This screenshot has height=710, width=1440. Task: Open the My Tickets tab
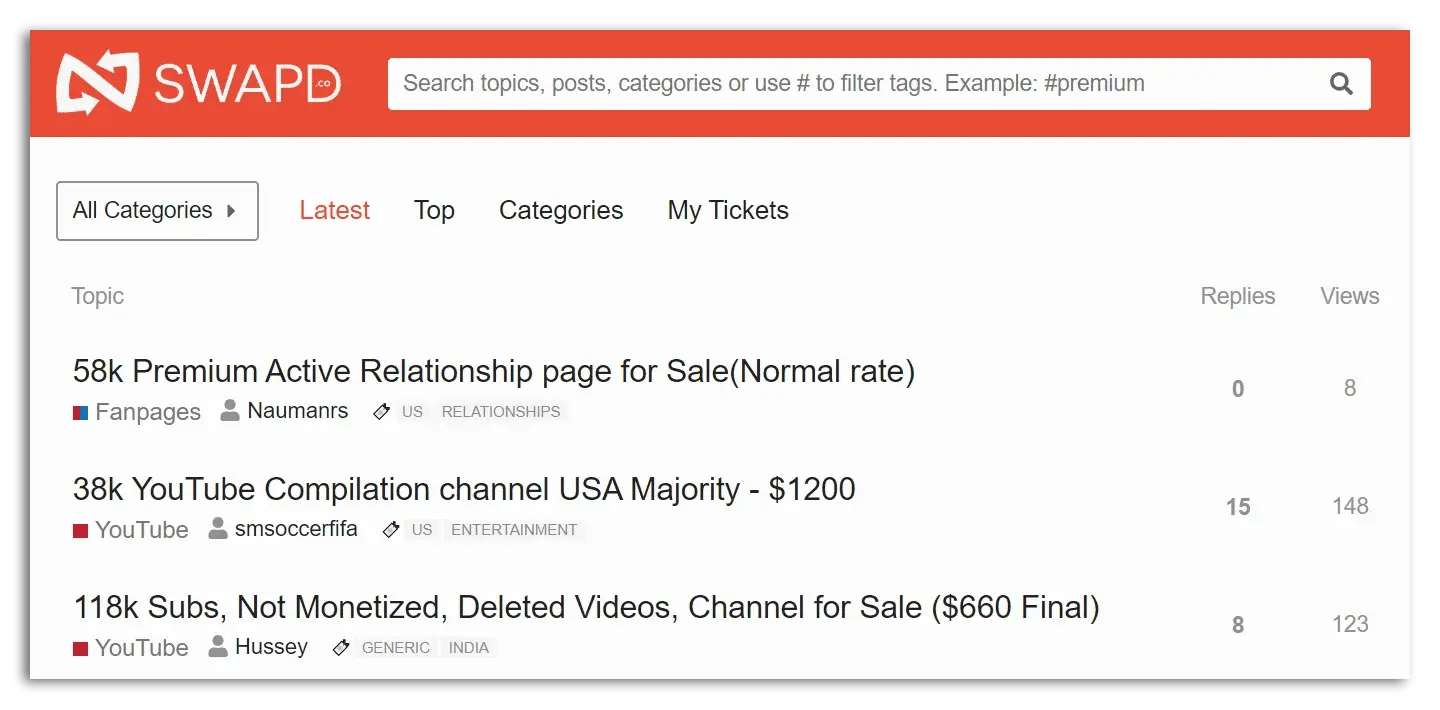(728, 211)
